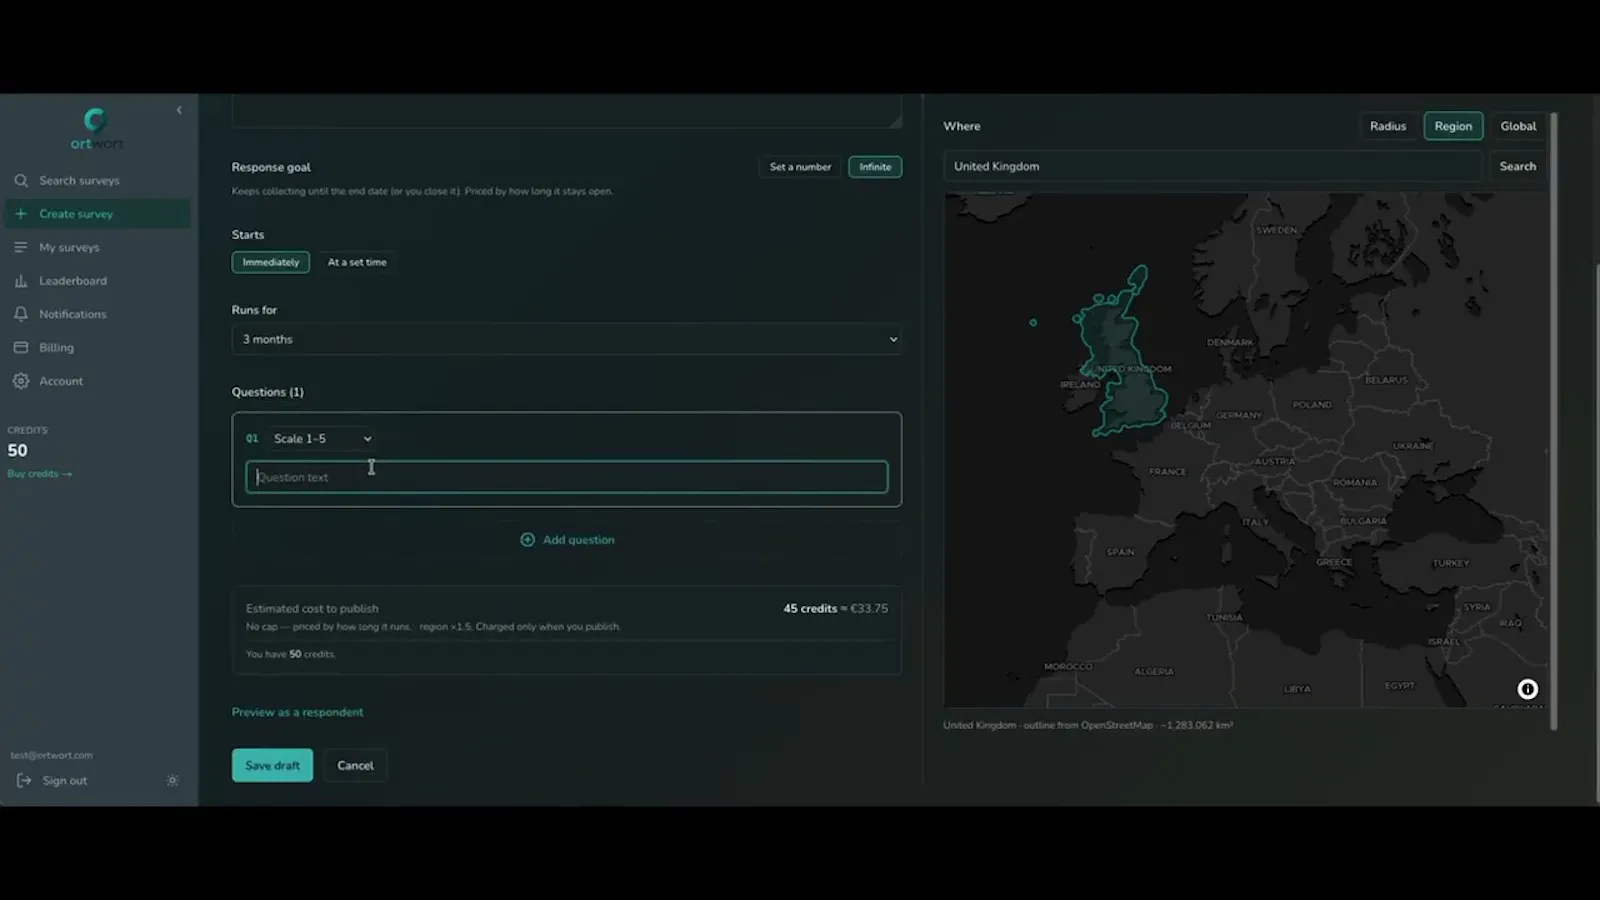Image resolution: width=1600 pixels, height=900 pixels.
Task: Switch location mode to Radius
Action: [1388, 126]
